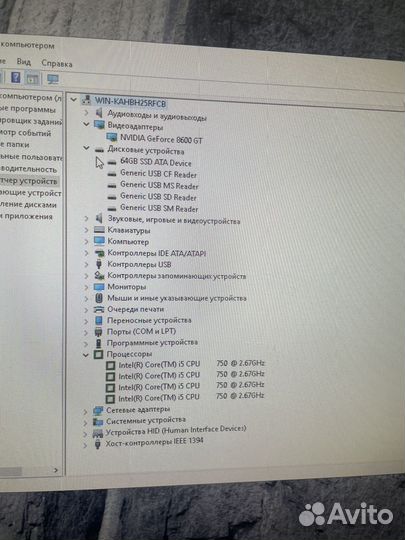Click the Порты (COM и LPT) icon
This screenshot has width=405, height=540.
tap(98, 332)
